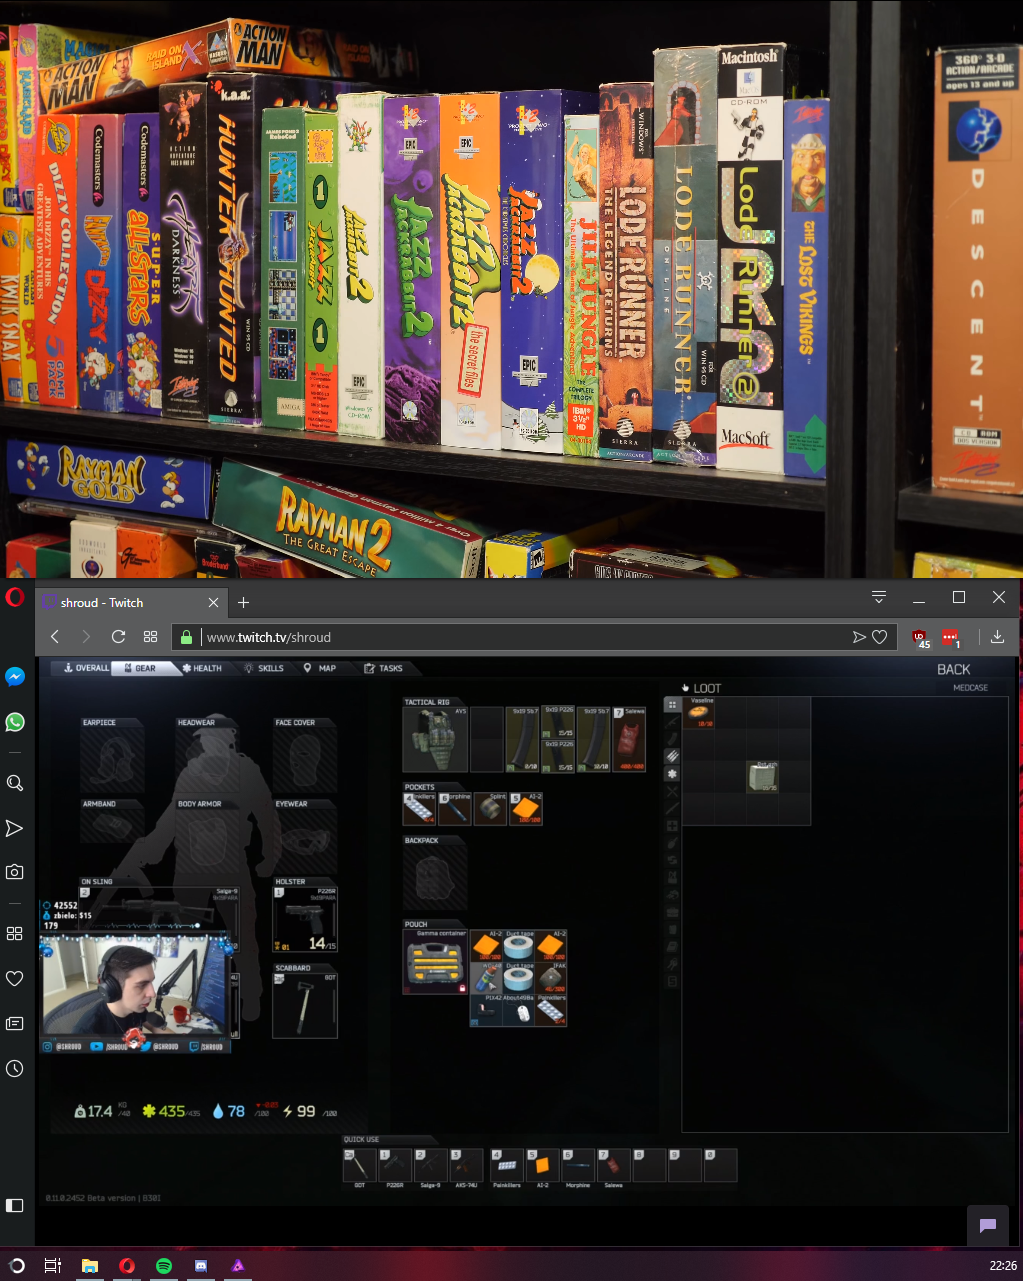
Task: Close the shroud - Twitch tab
Action: [x=213, y=602]
